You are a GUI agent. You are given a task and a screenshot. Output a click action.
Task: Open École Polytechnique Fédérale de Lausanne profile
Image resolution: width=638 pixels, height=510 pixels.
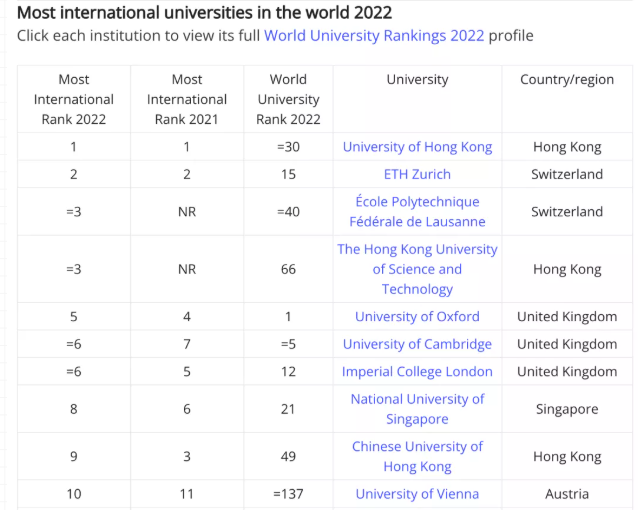coord(417,212)
